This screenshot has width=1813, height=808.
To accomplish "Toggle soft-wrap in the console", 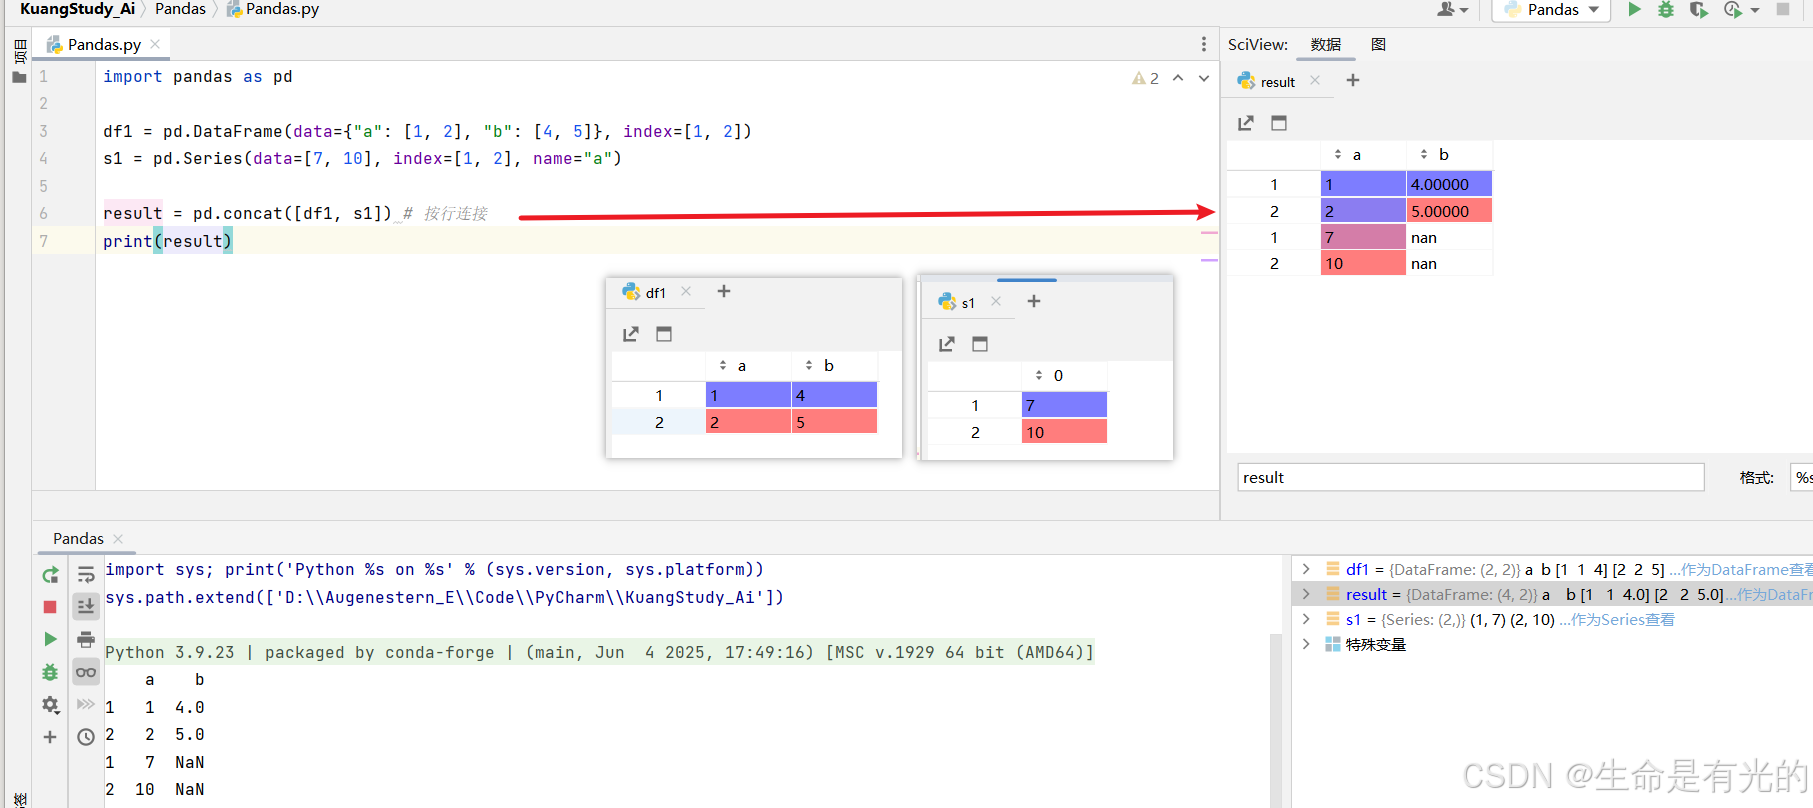I will [86, 575].
